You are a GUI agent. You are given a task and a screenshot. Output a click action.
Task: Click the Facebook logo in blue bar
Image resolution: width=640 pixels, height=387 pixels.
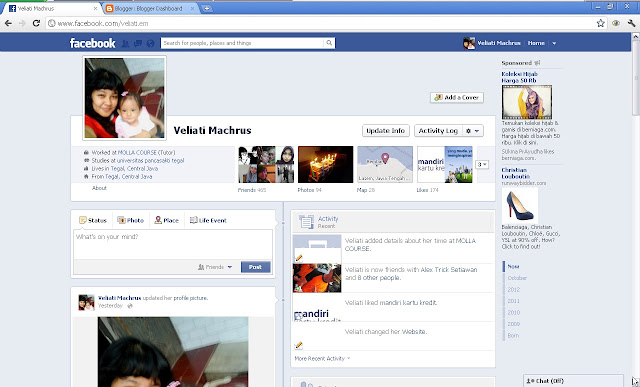(92, 43)
